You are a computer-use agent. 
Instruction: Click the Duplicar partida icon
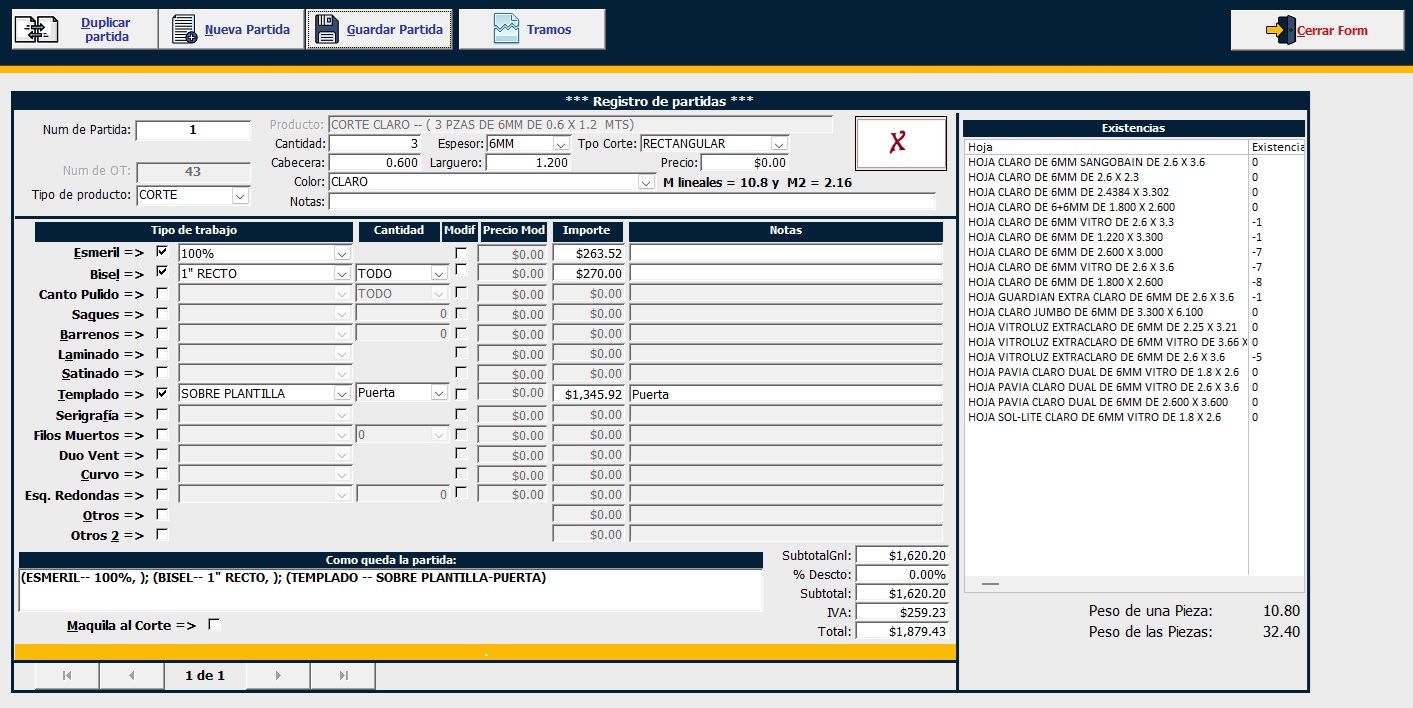(x=36, y=29)
